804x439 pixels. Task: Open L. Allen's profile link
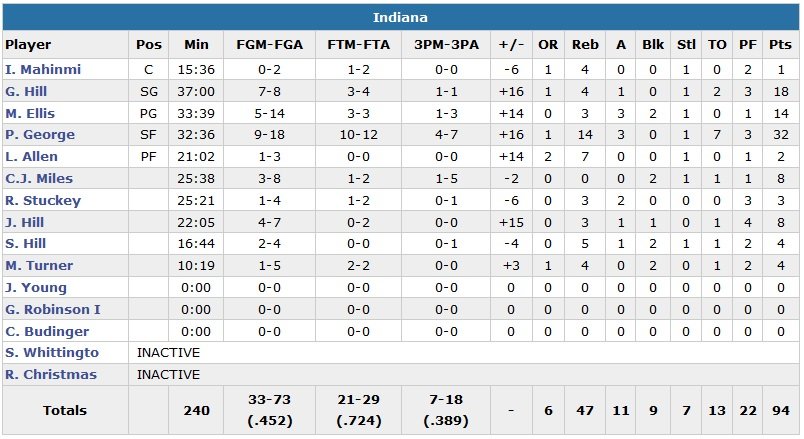point(32,157)
